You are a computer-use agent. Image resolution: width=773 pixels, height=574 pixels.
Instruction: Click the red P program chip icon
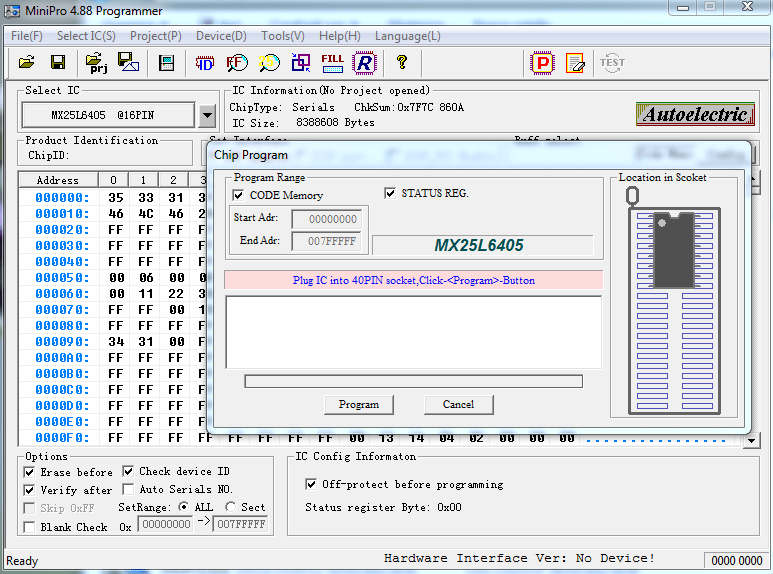click(542, 63)
